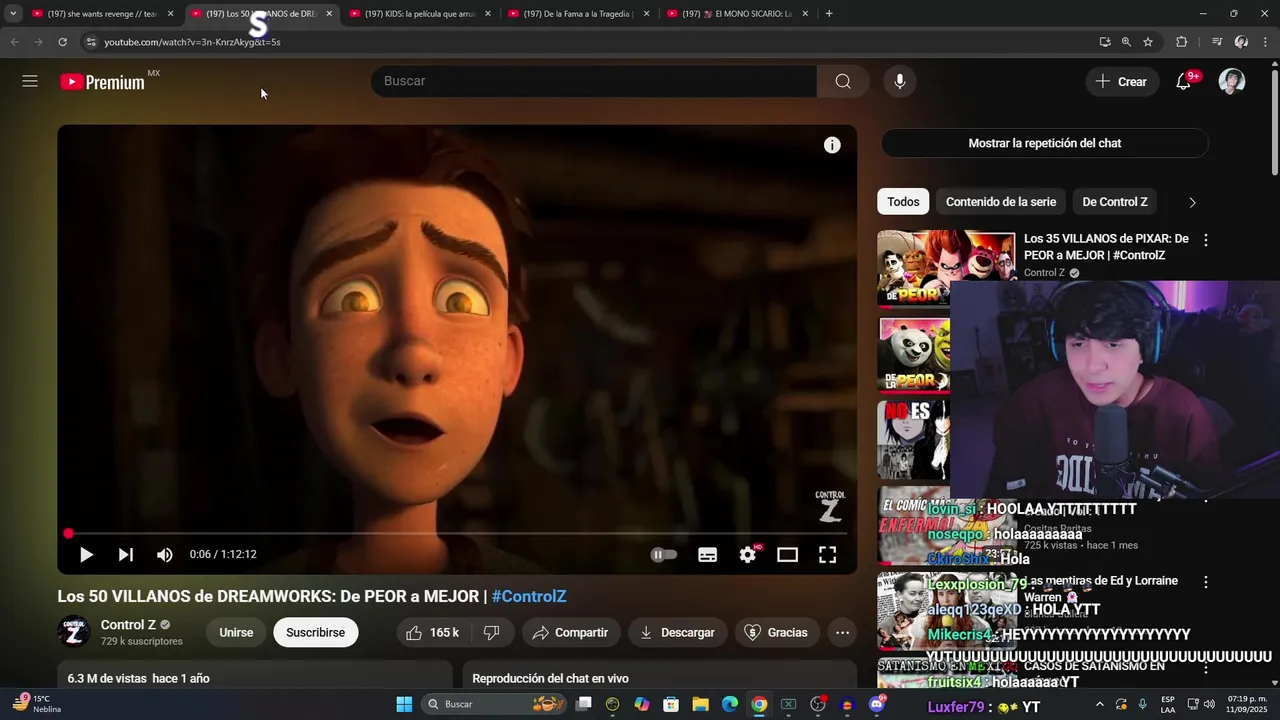1280x720 pixels.
Task: Switch to 'El MONO SICARIO' browser tab
Action: click(737, 14)
